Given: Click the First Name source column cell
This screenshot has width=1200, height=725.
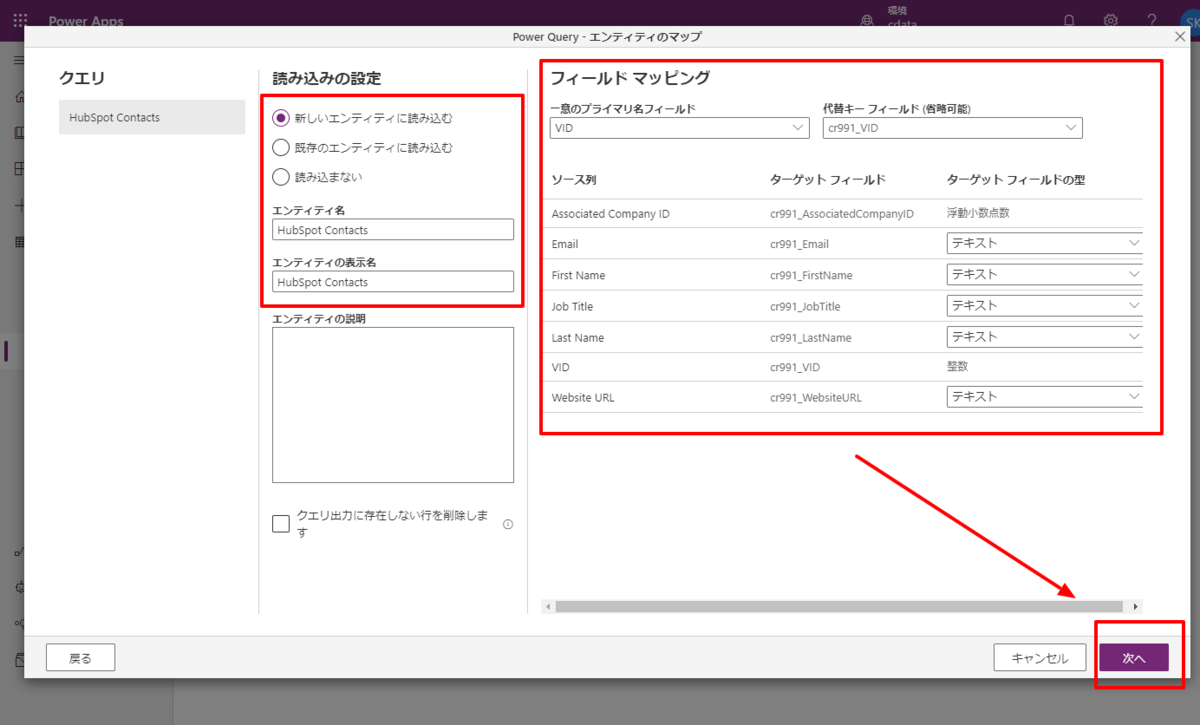Looking at the screenshot, I should [x=578, y=275].
